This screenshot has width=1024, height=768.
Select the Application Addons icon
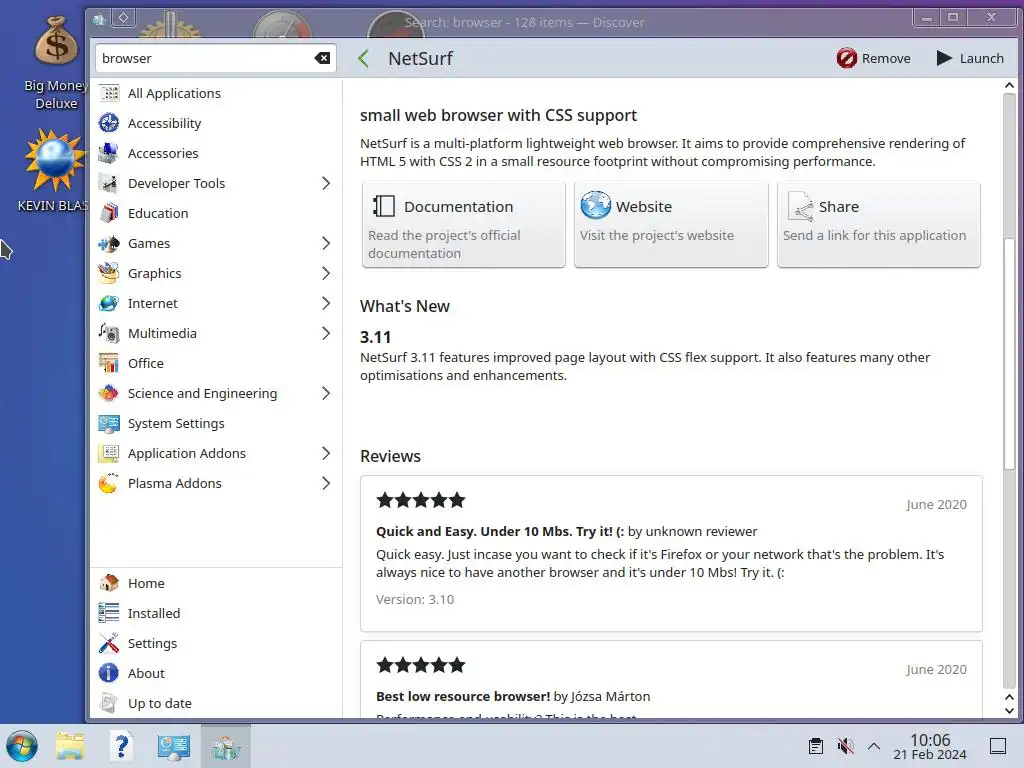point(108,454)
